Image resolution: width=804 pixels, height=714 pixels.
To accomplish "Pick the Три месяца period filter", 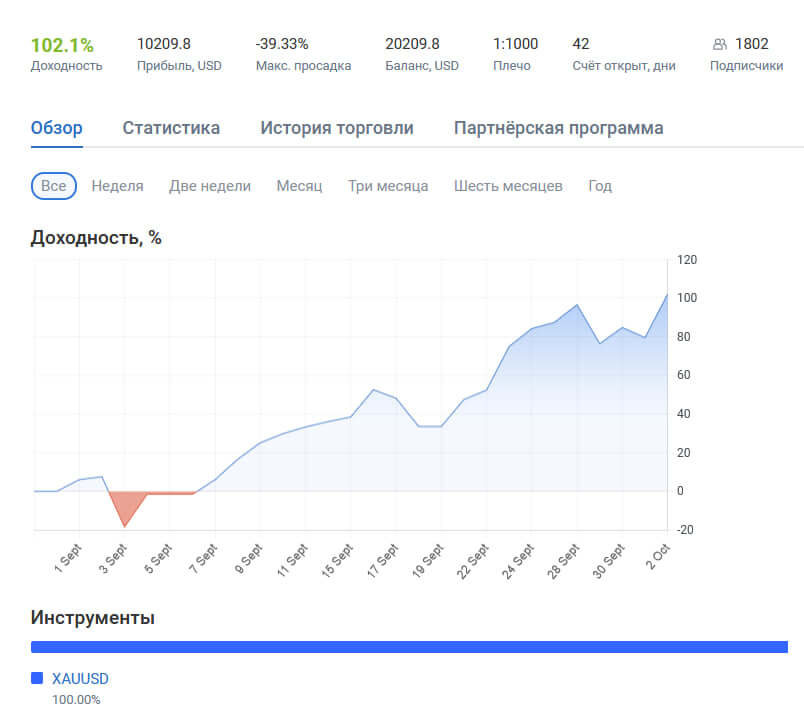I will (388, 186).
